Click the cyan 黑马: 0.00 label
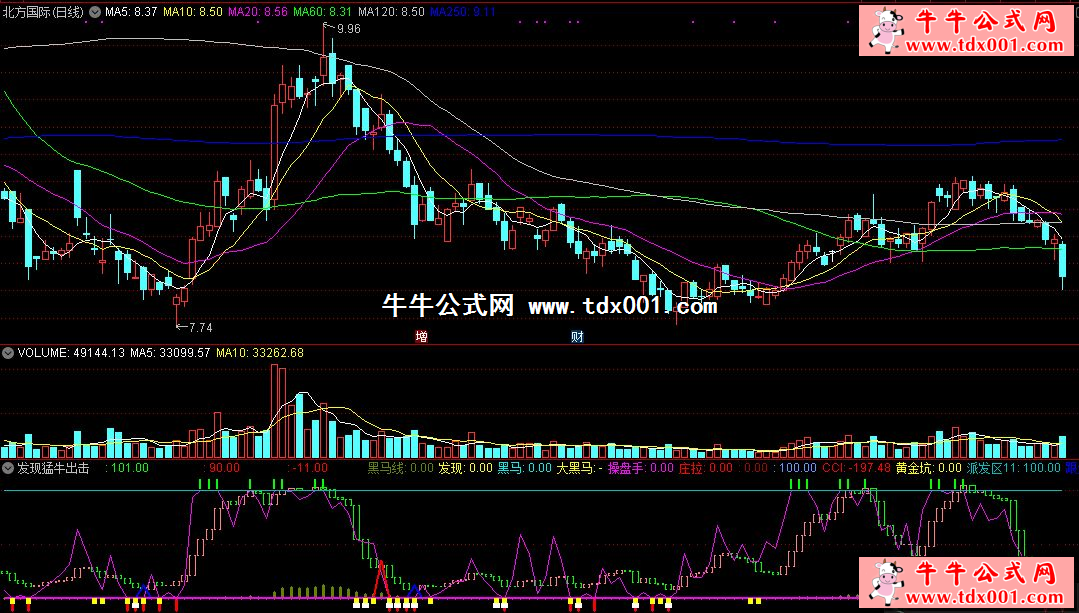Screen dimensions: 1079x613 pyautogui.click(x=525, y=468)
